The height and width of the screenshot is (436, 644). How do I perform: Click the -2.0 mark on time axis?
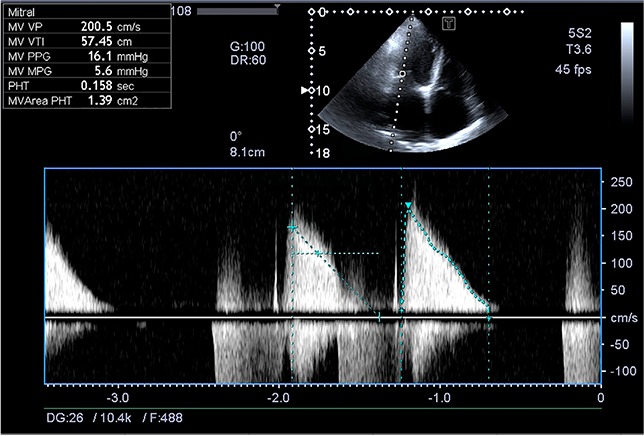click(x=278, y=398)
